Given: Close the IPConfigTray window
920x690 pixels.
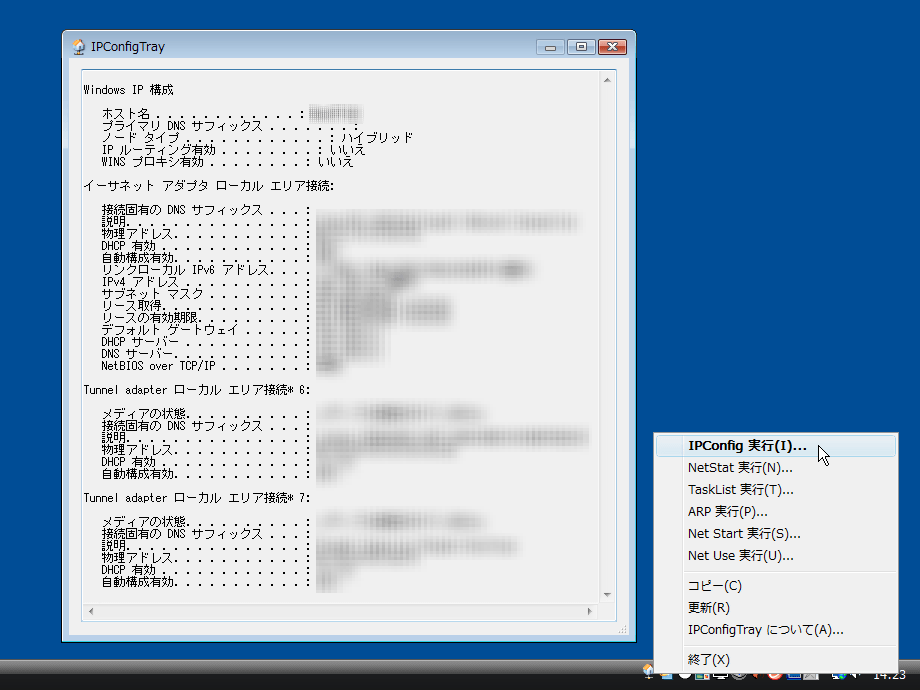Looking at the screenshot, I should 612,46.
